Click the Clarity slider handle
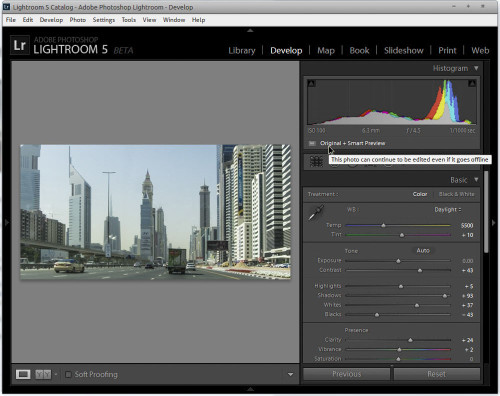500x396 pixels. pos(410,340)
